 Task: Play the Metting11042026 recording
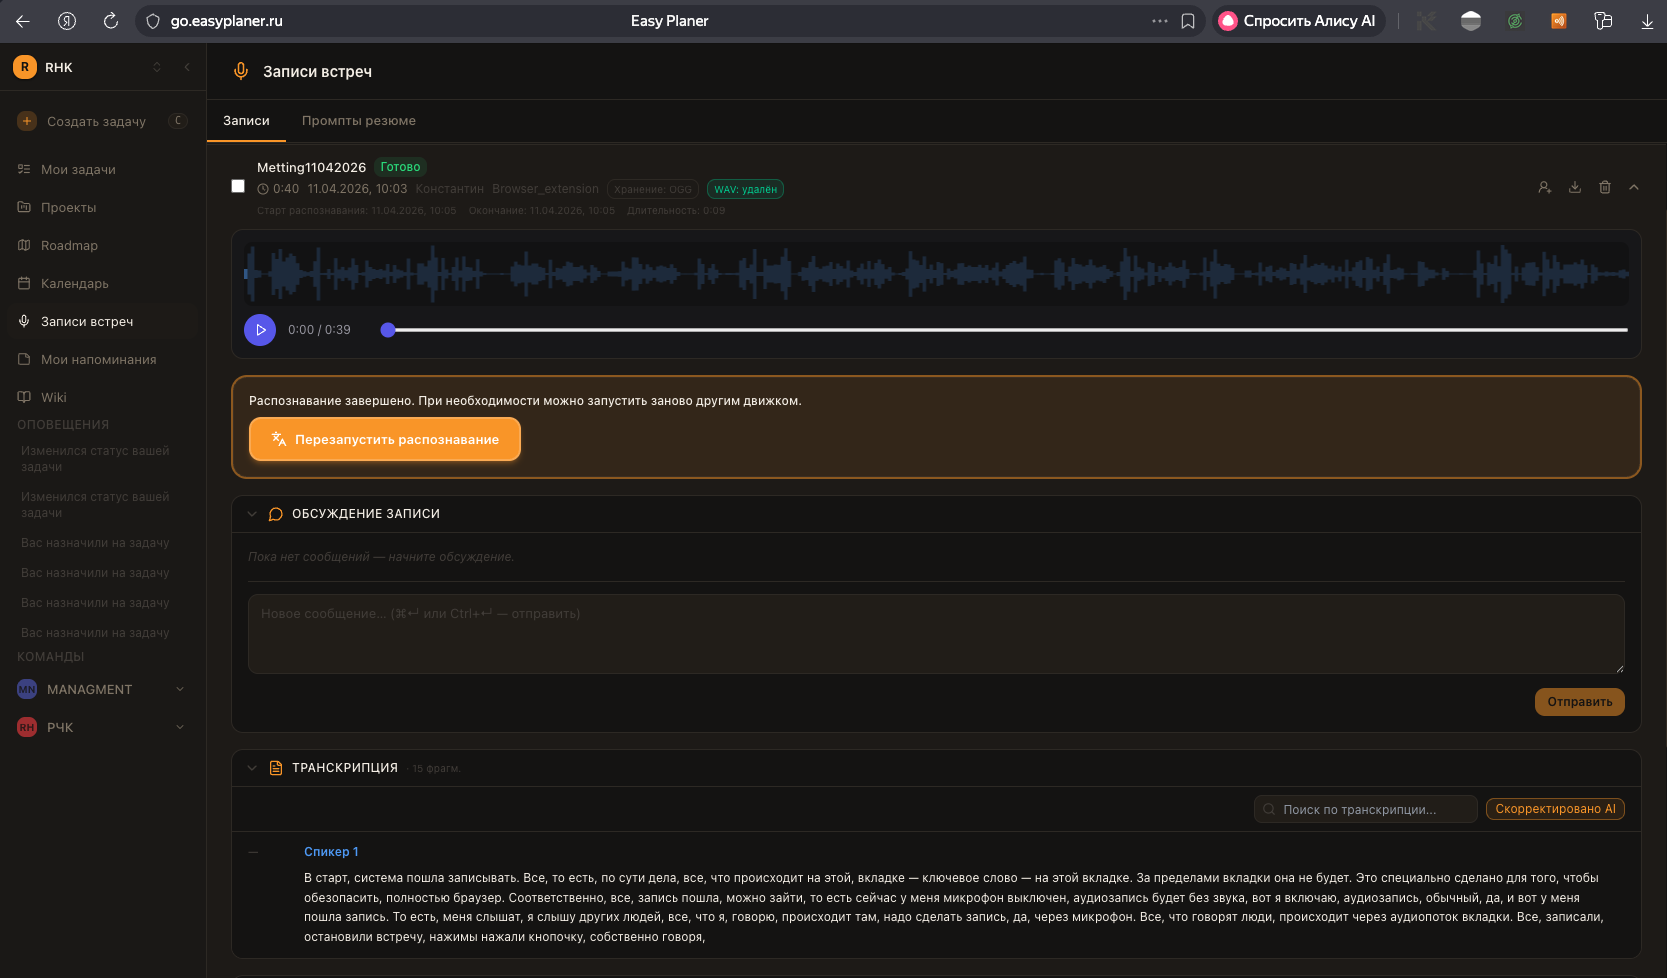[260, 330]
